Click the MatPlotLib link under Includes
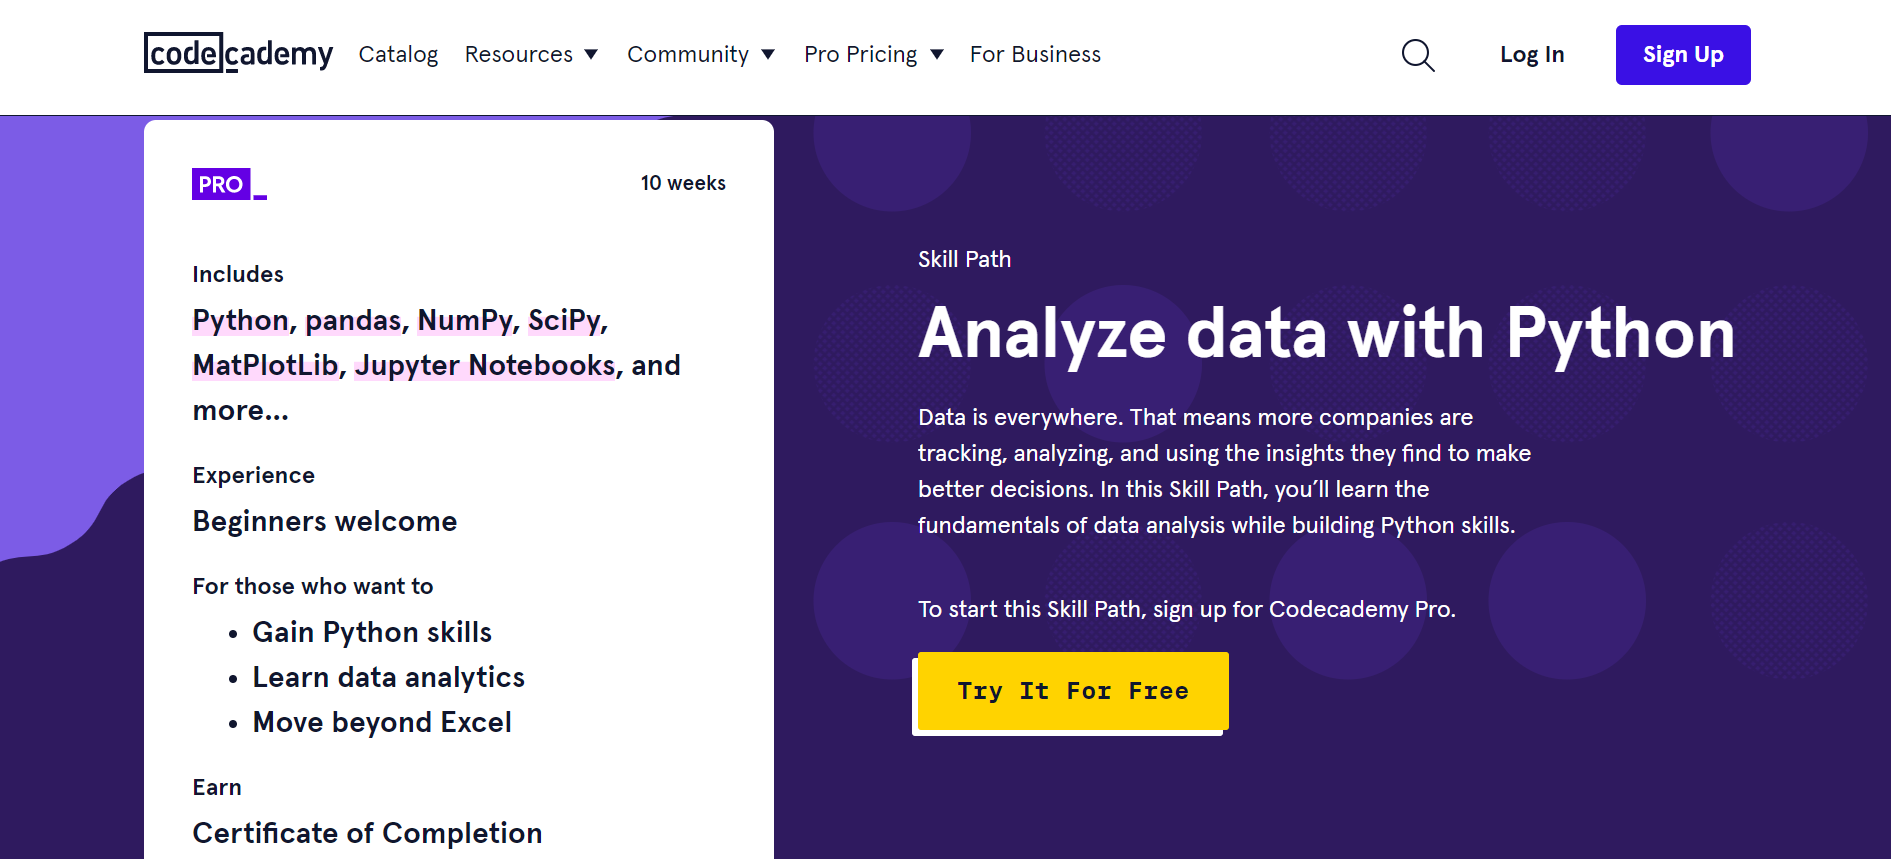 (265, 366)
